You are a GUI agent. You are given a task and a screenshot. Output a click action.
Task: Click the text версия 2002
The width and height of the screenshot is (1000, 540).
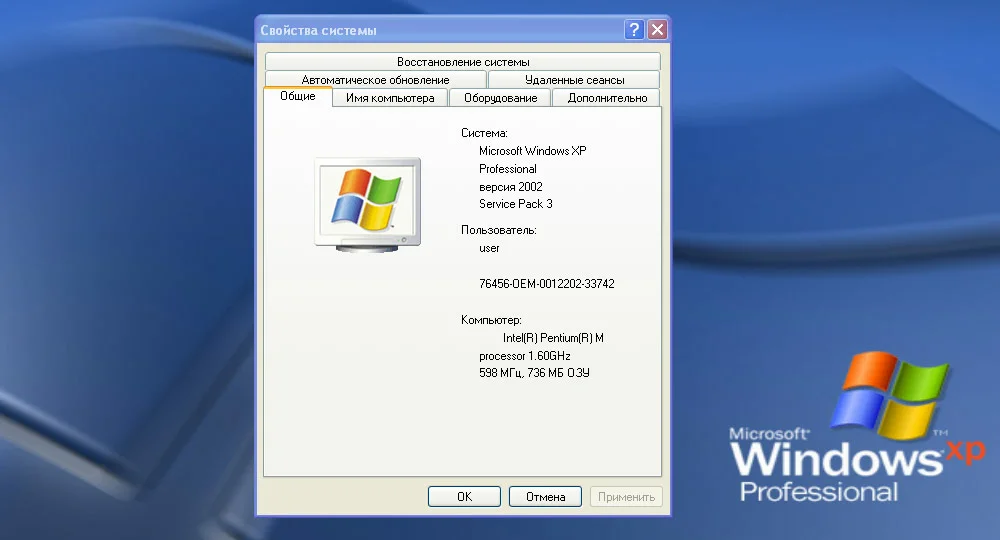click(x=511, y=187)
